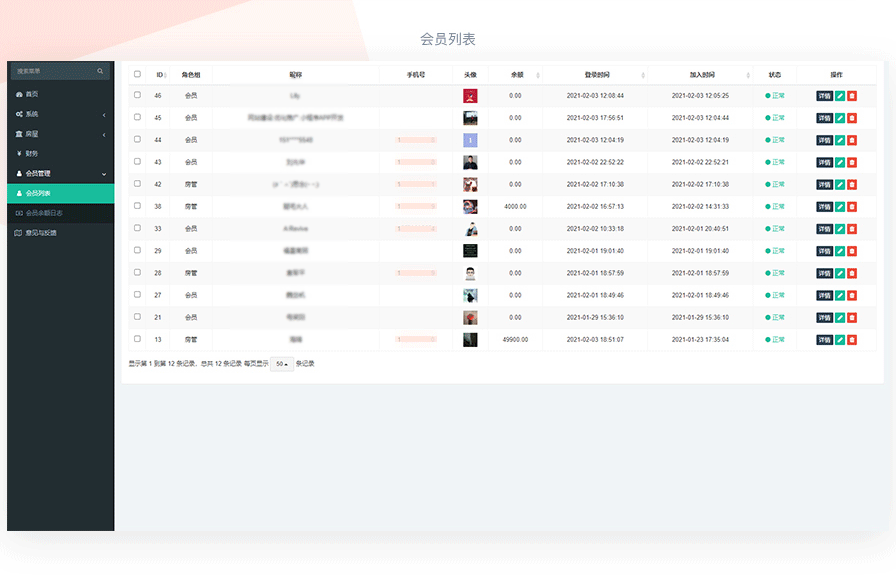Tick the checkbox for ID 38

[137, 206]
